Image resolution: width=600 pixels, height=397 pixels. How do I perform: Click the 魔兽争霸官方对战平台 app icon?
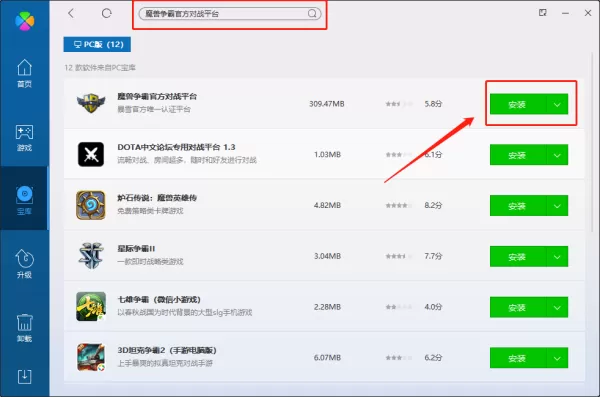click(x=91, y=103)
